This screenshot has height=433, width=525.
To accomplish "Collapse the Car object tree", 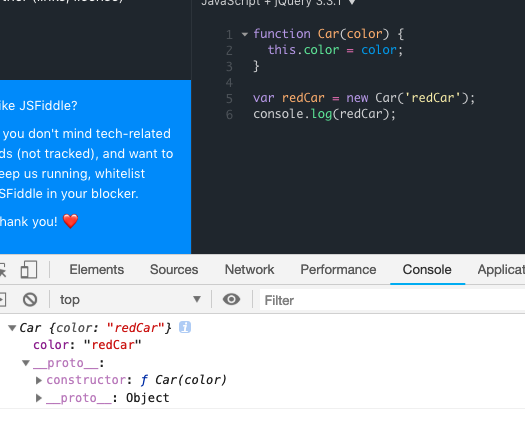I will click(x=12, y=328).
